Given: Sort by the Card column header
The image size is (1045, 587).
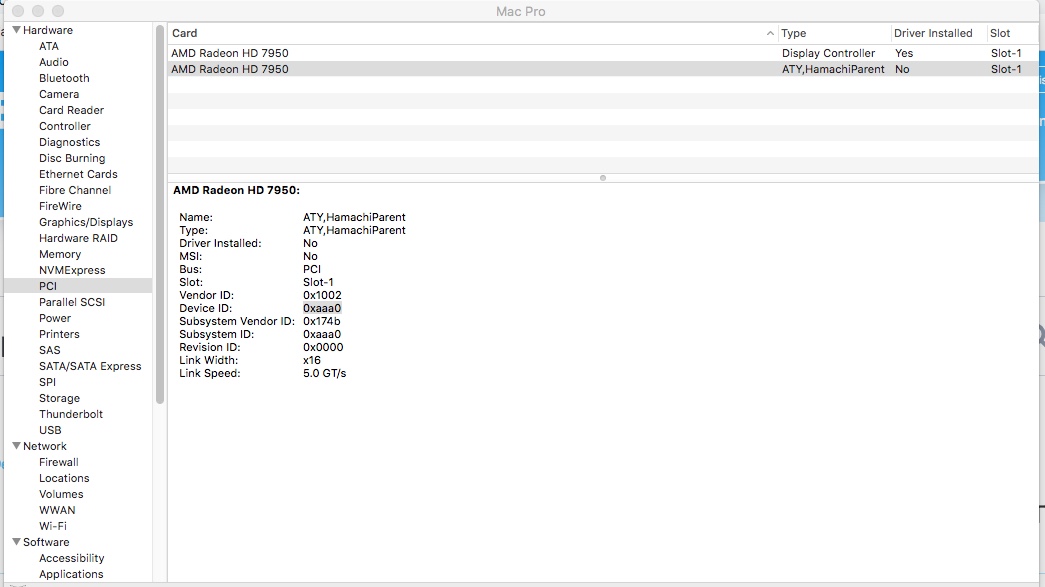Looking at the screenshot, I should coord(185,33).
